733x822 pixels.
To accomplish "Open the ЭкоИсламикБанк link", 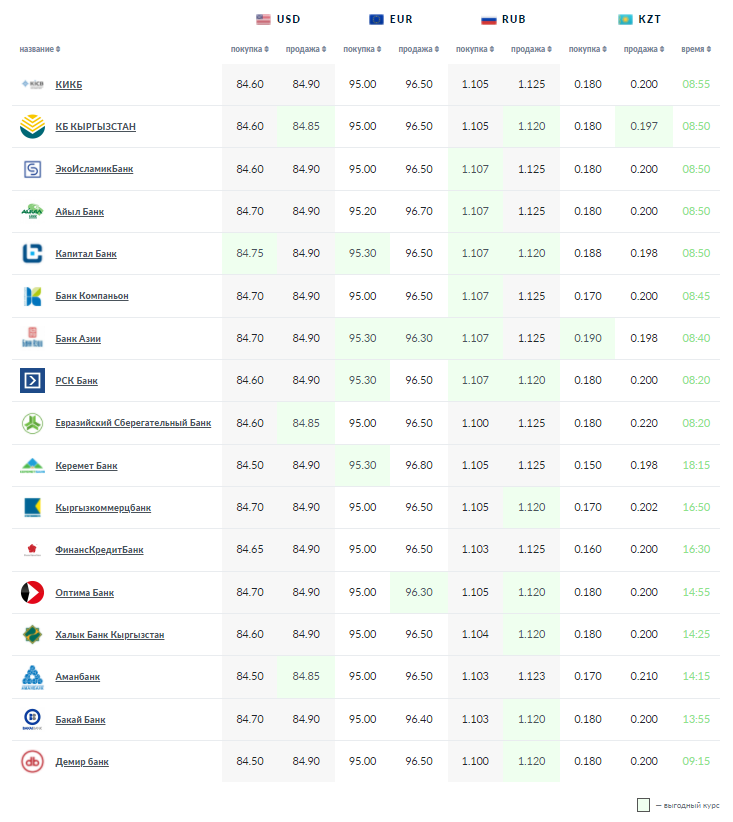I will click(94, 169).
